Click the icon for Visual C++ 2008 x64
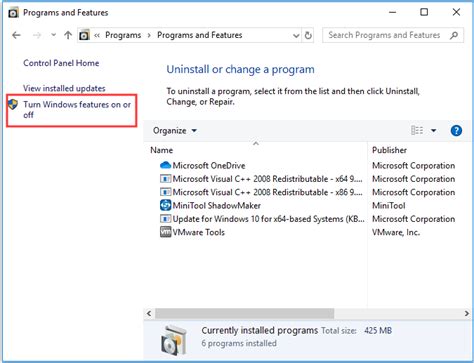 [165, 179]
